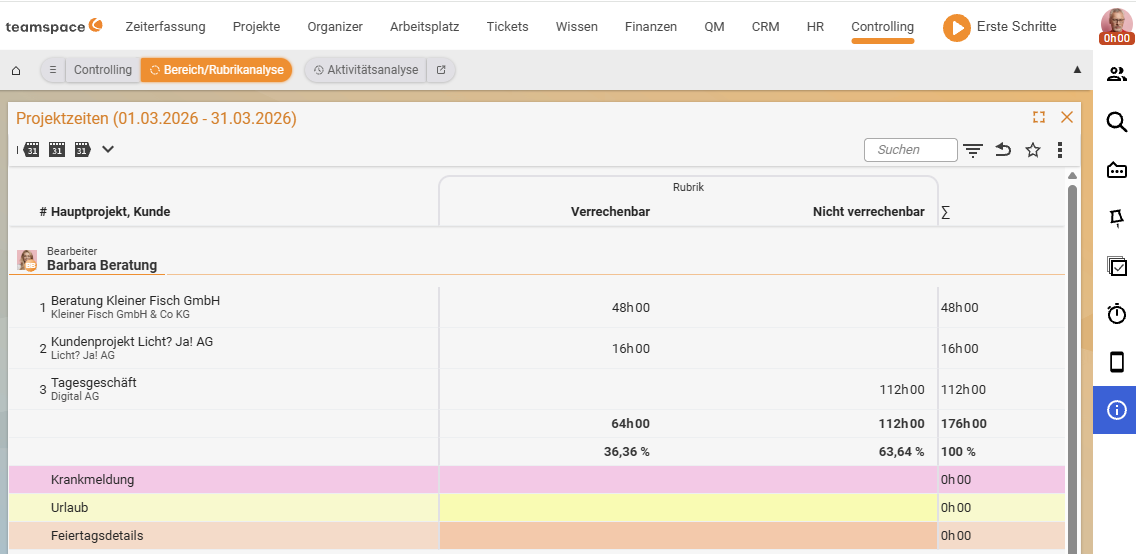Open the three-dot more menu
The image size is (1136, 554).
[1060, 150]
